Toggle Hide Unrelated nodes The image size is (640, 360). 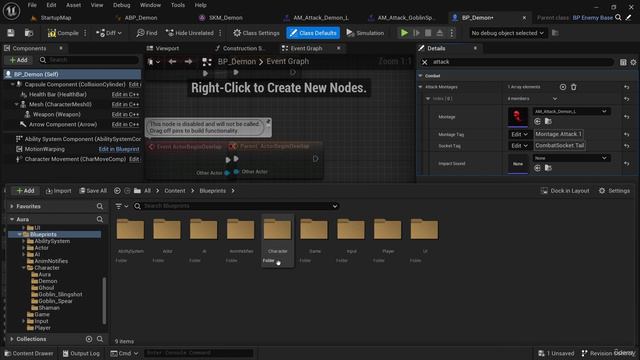pyautogui.click(x=189, y=33)
